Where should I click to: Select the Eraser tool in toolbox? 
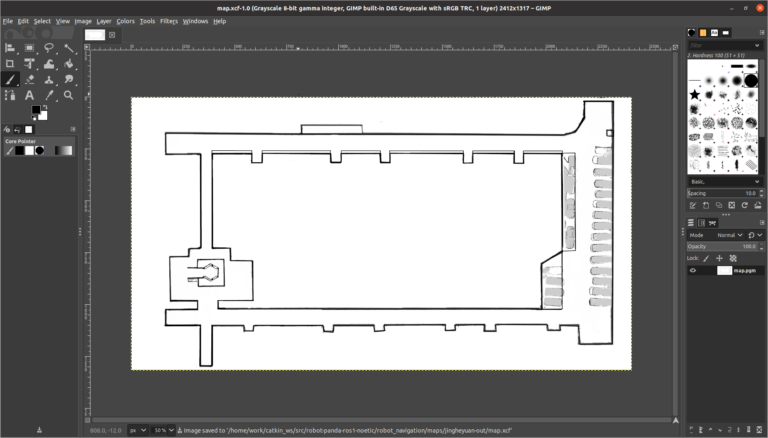(x=30, y=80)
